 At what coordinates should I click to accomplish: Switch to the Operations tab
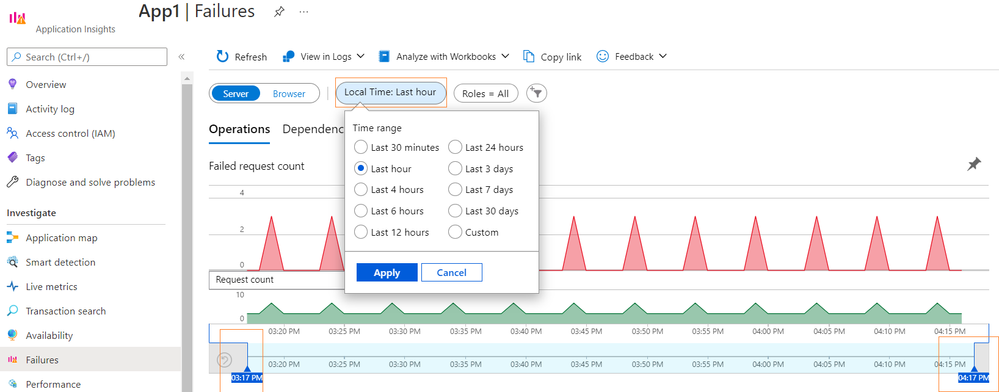point(240,129)
